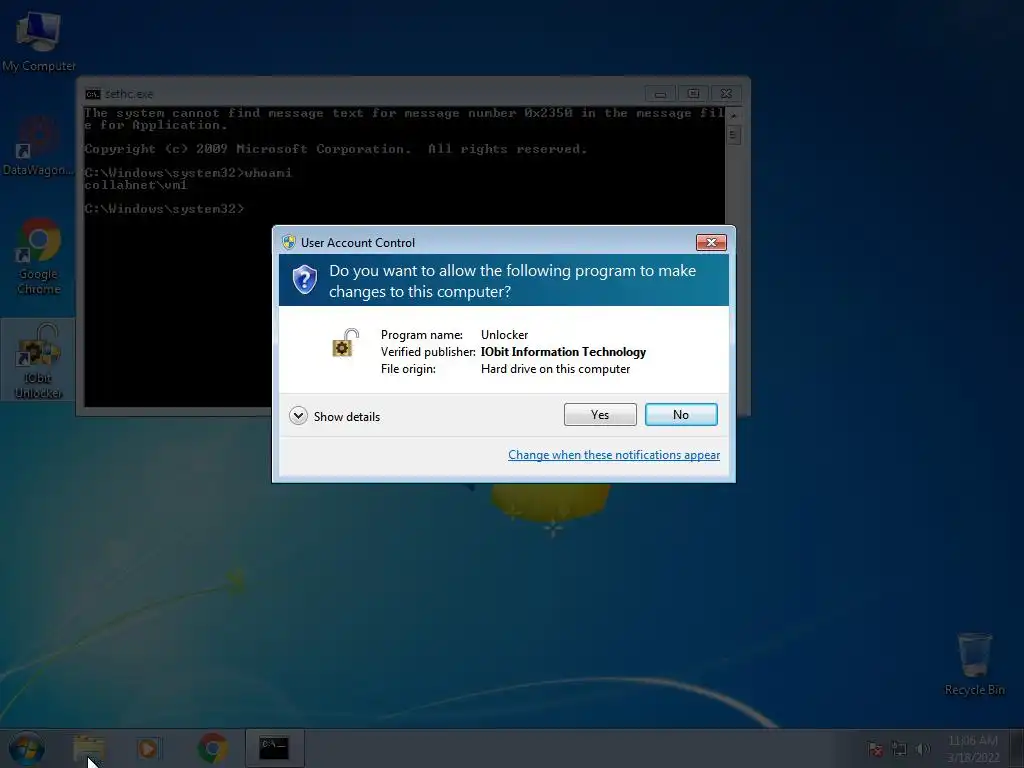
Task: Click the network tray icon
Action: tap(899, 749)
